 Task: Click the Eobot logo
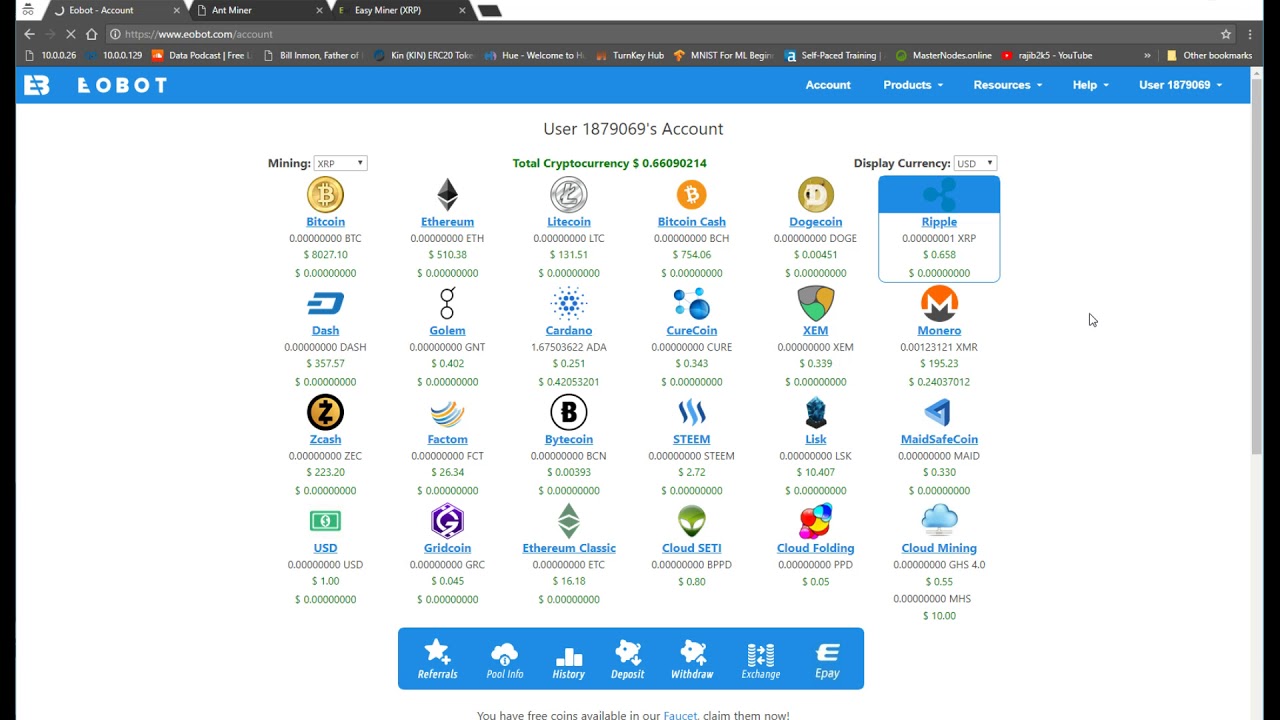(x=96, y=85)
